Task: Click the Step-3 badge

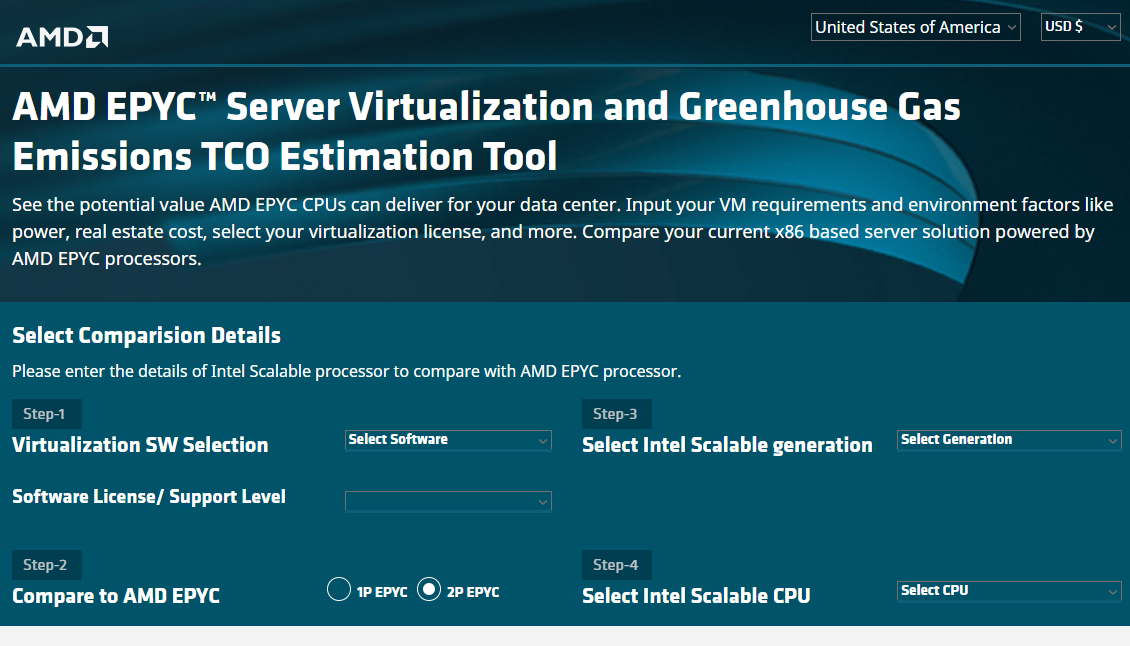Action: 615,414
